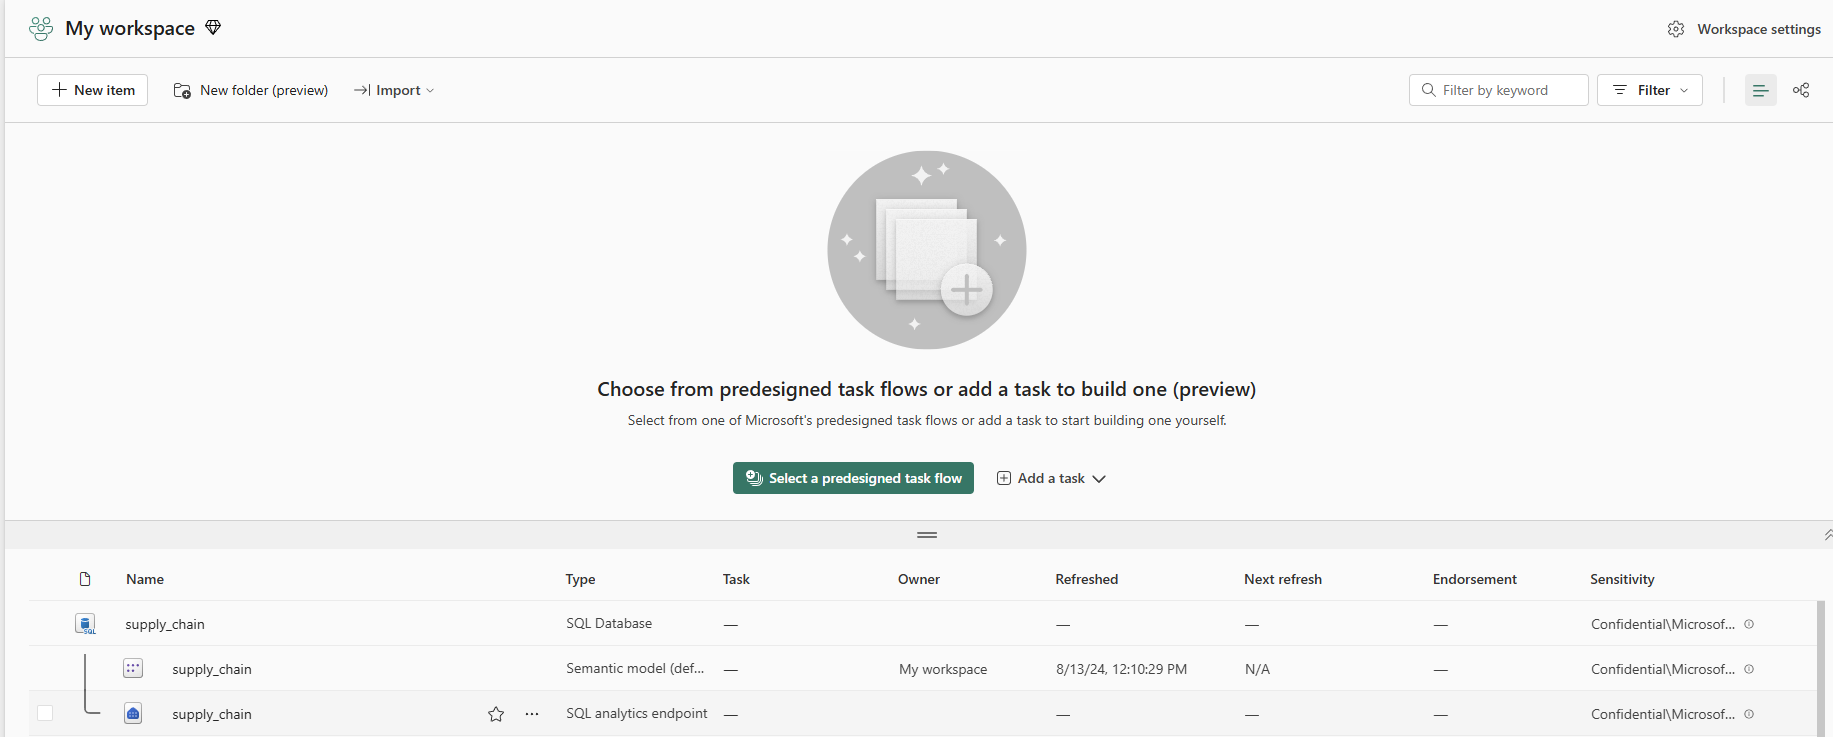Click the supply_chain semantic model icon
This screenshot has width=1833, height=737.
(x=133, y=669)
